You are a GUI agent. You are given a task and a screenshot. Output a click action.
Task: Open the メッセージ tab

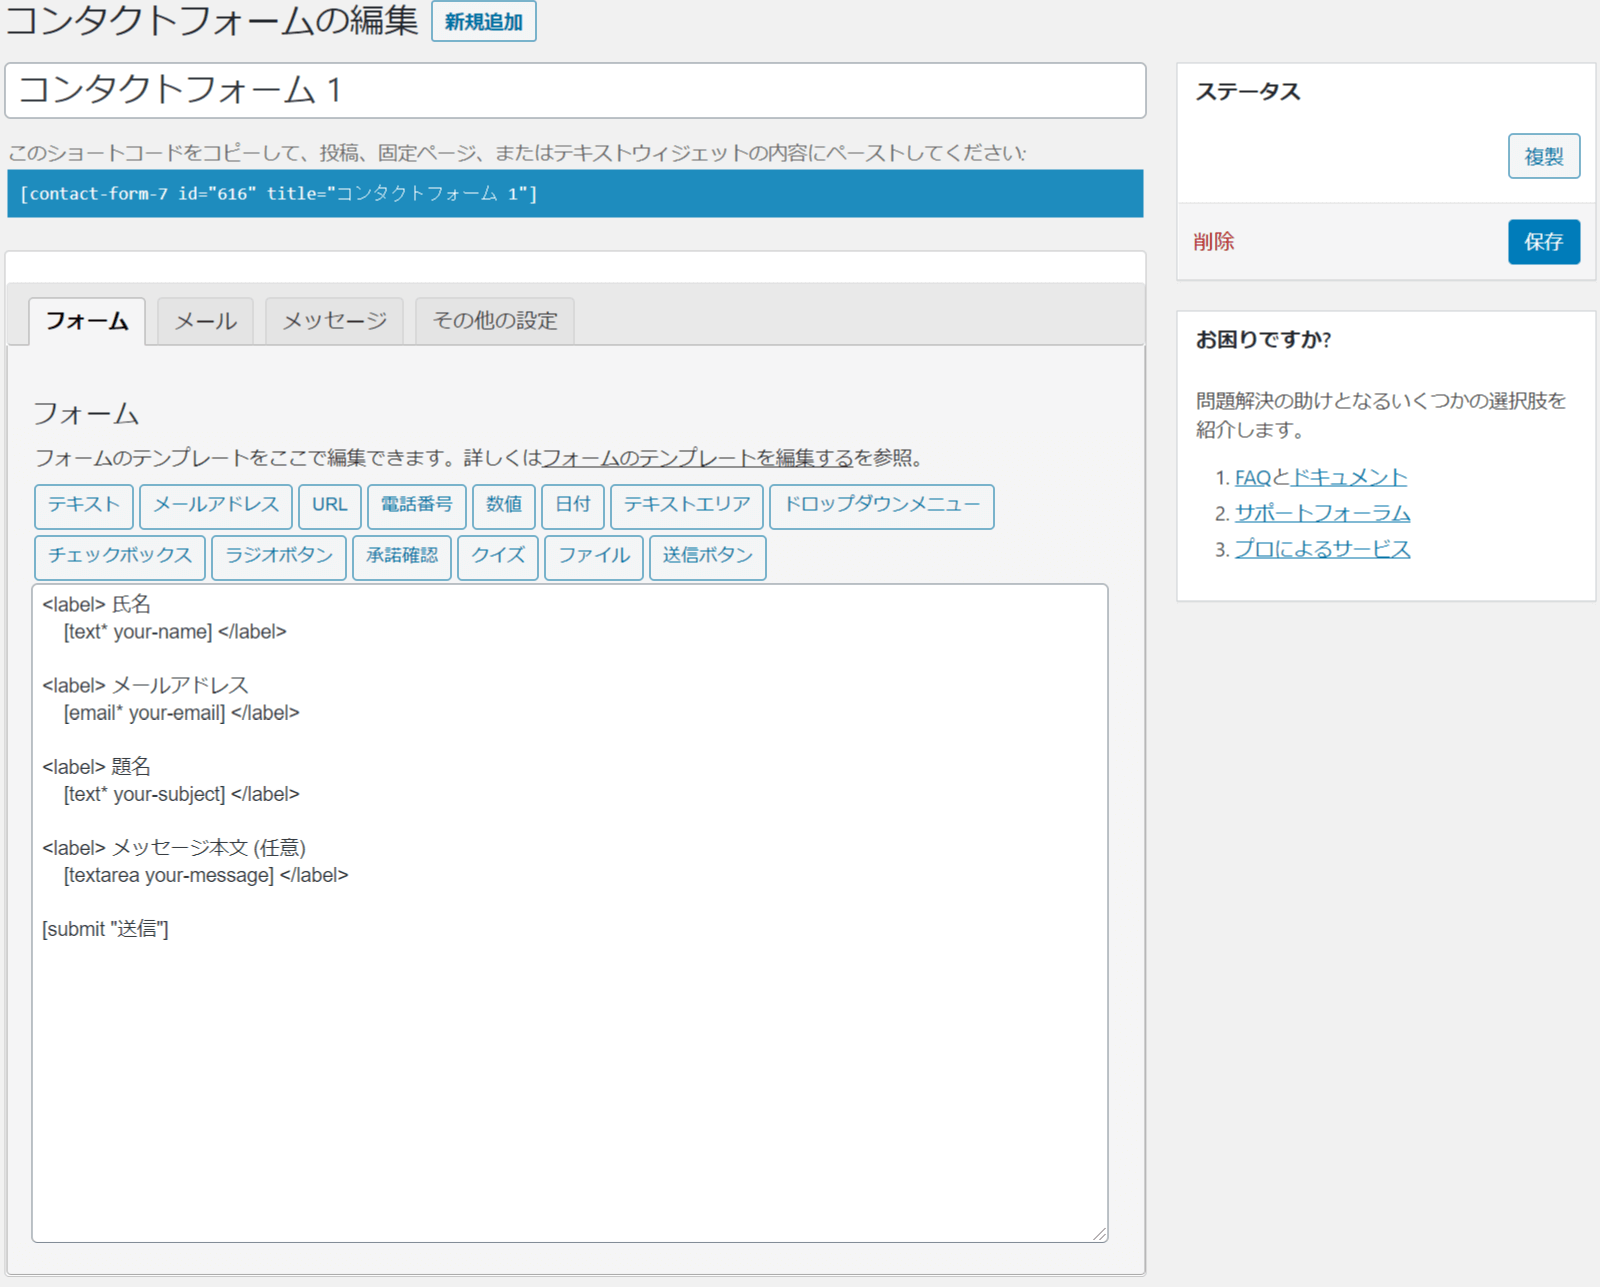(334, 321)
